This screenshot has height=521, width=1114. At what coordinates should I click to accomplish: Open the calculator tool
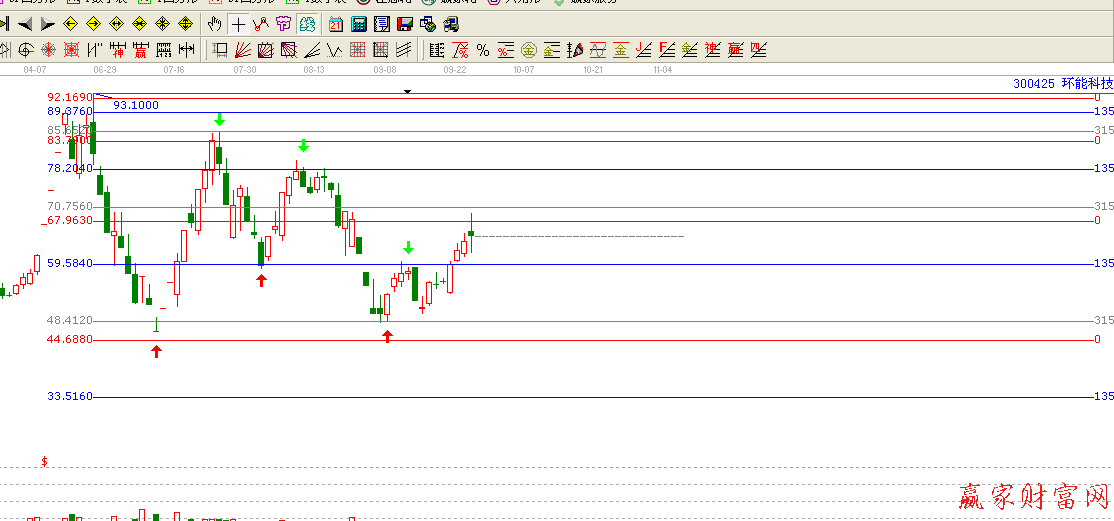pyautogui.click(x=358, y=23)
